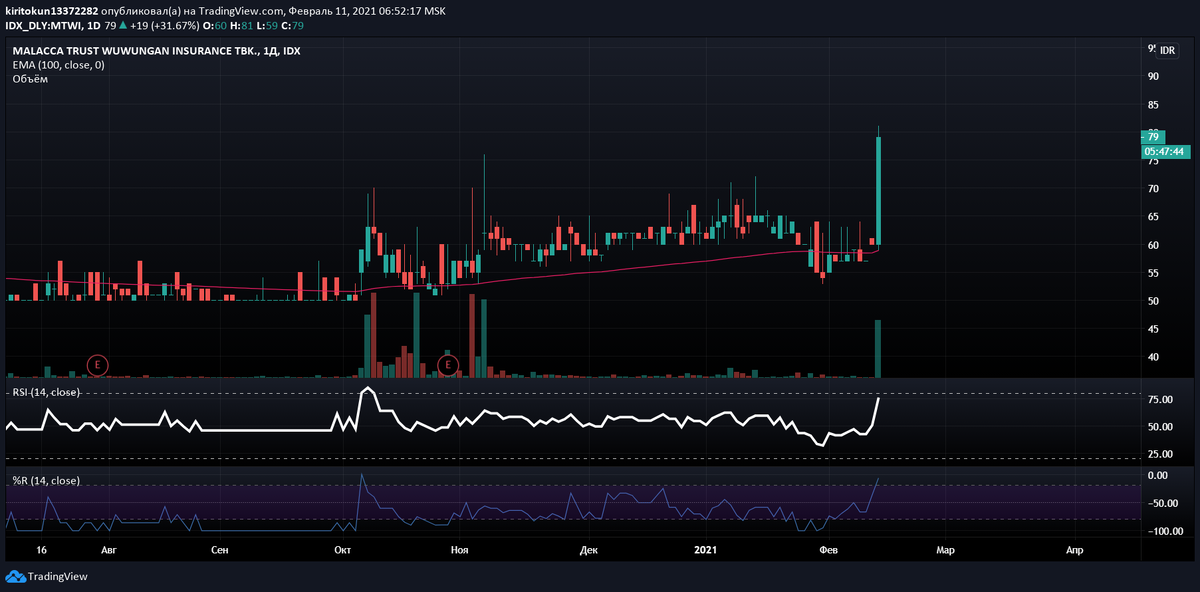Click the Дек label on time axis
1200x592 pixels.
590,551
